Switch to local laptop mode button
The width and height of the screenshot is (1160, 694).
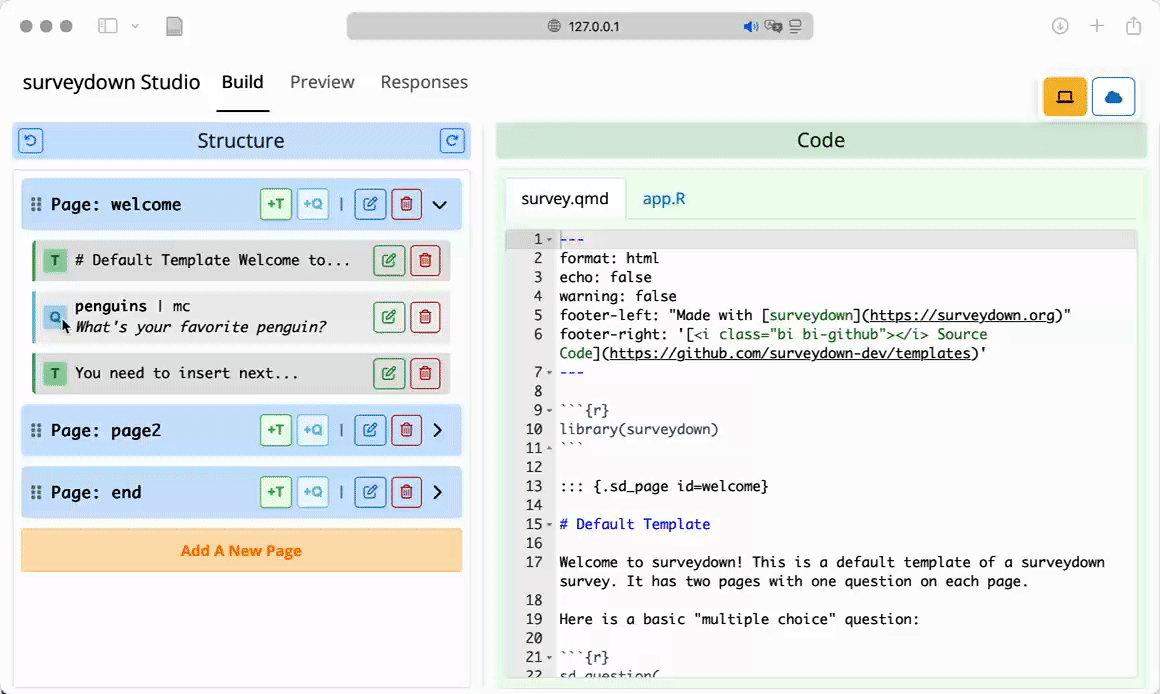(1065, 97)
